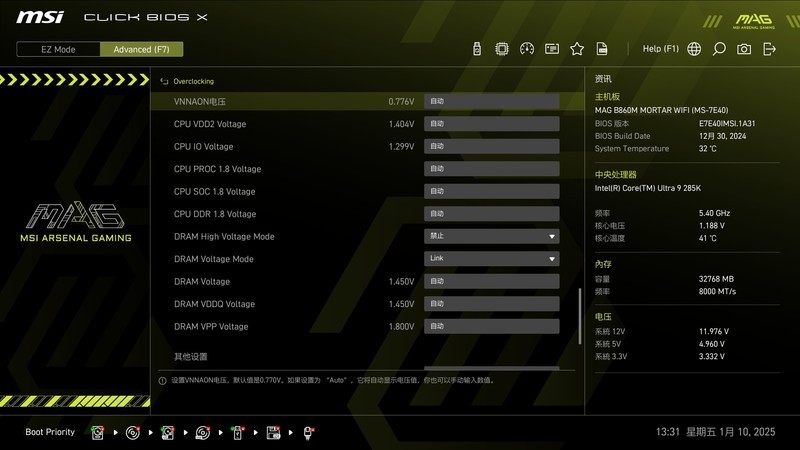Click the MAG B860M MORTAR WIFI board name
Screen dimensions: 800x450
tap(661, 110)
